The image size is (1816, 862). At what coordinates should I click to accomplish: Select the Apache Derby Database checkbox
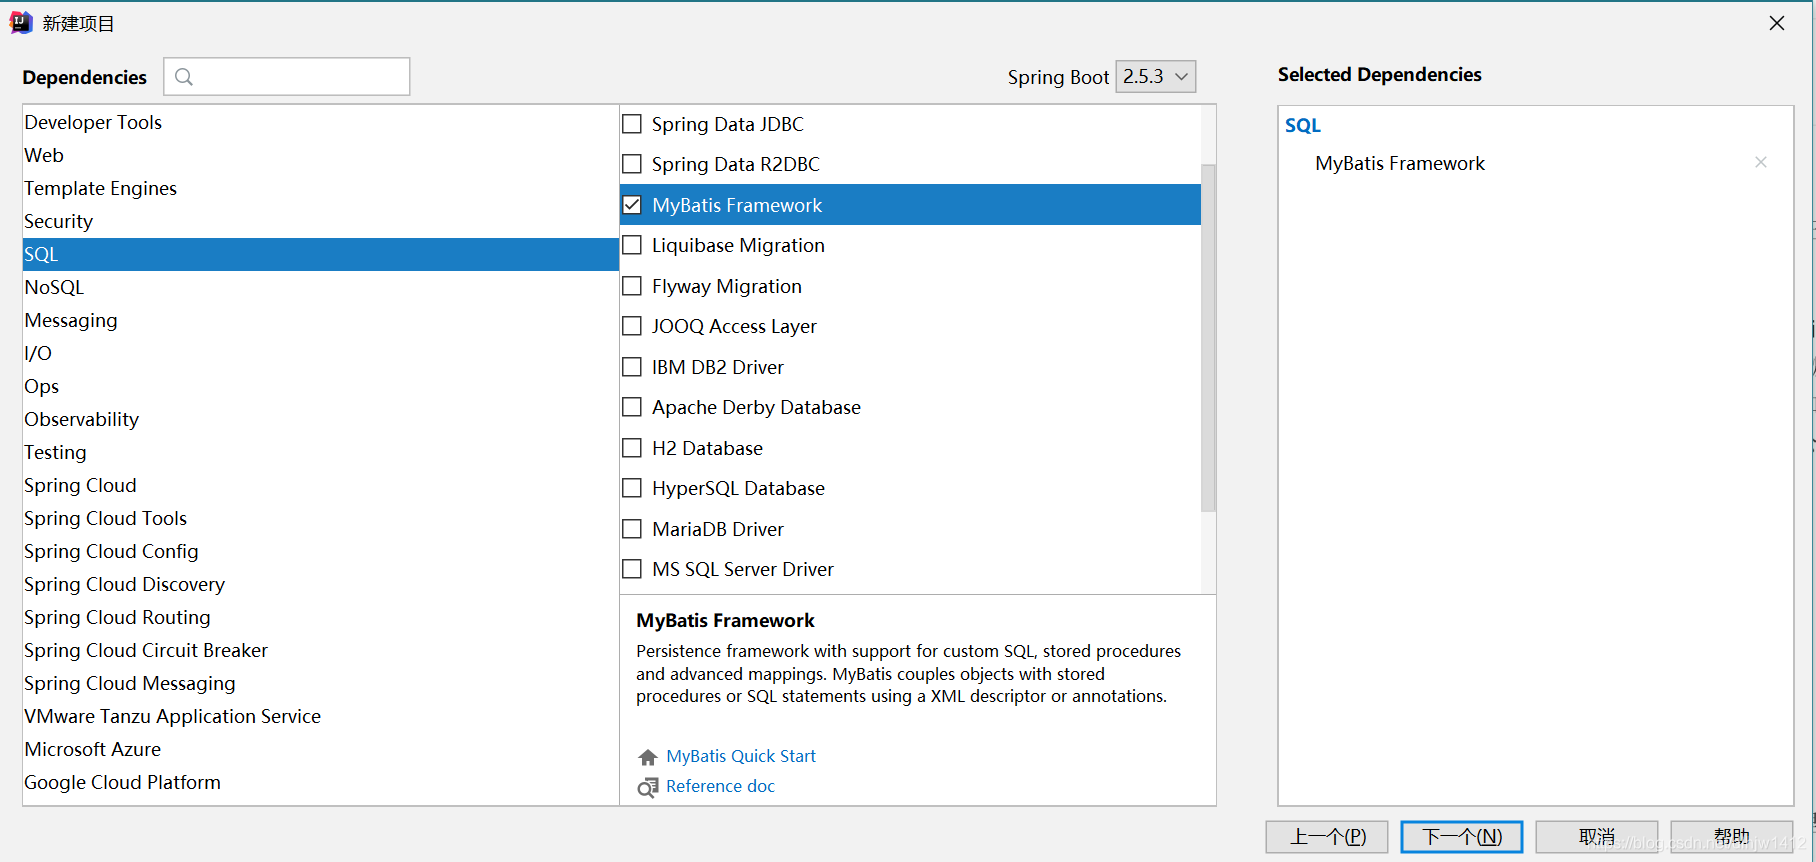coord(632,407)
